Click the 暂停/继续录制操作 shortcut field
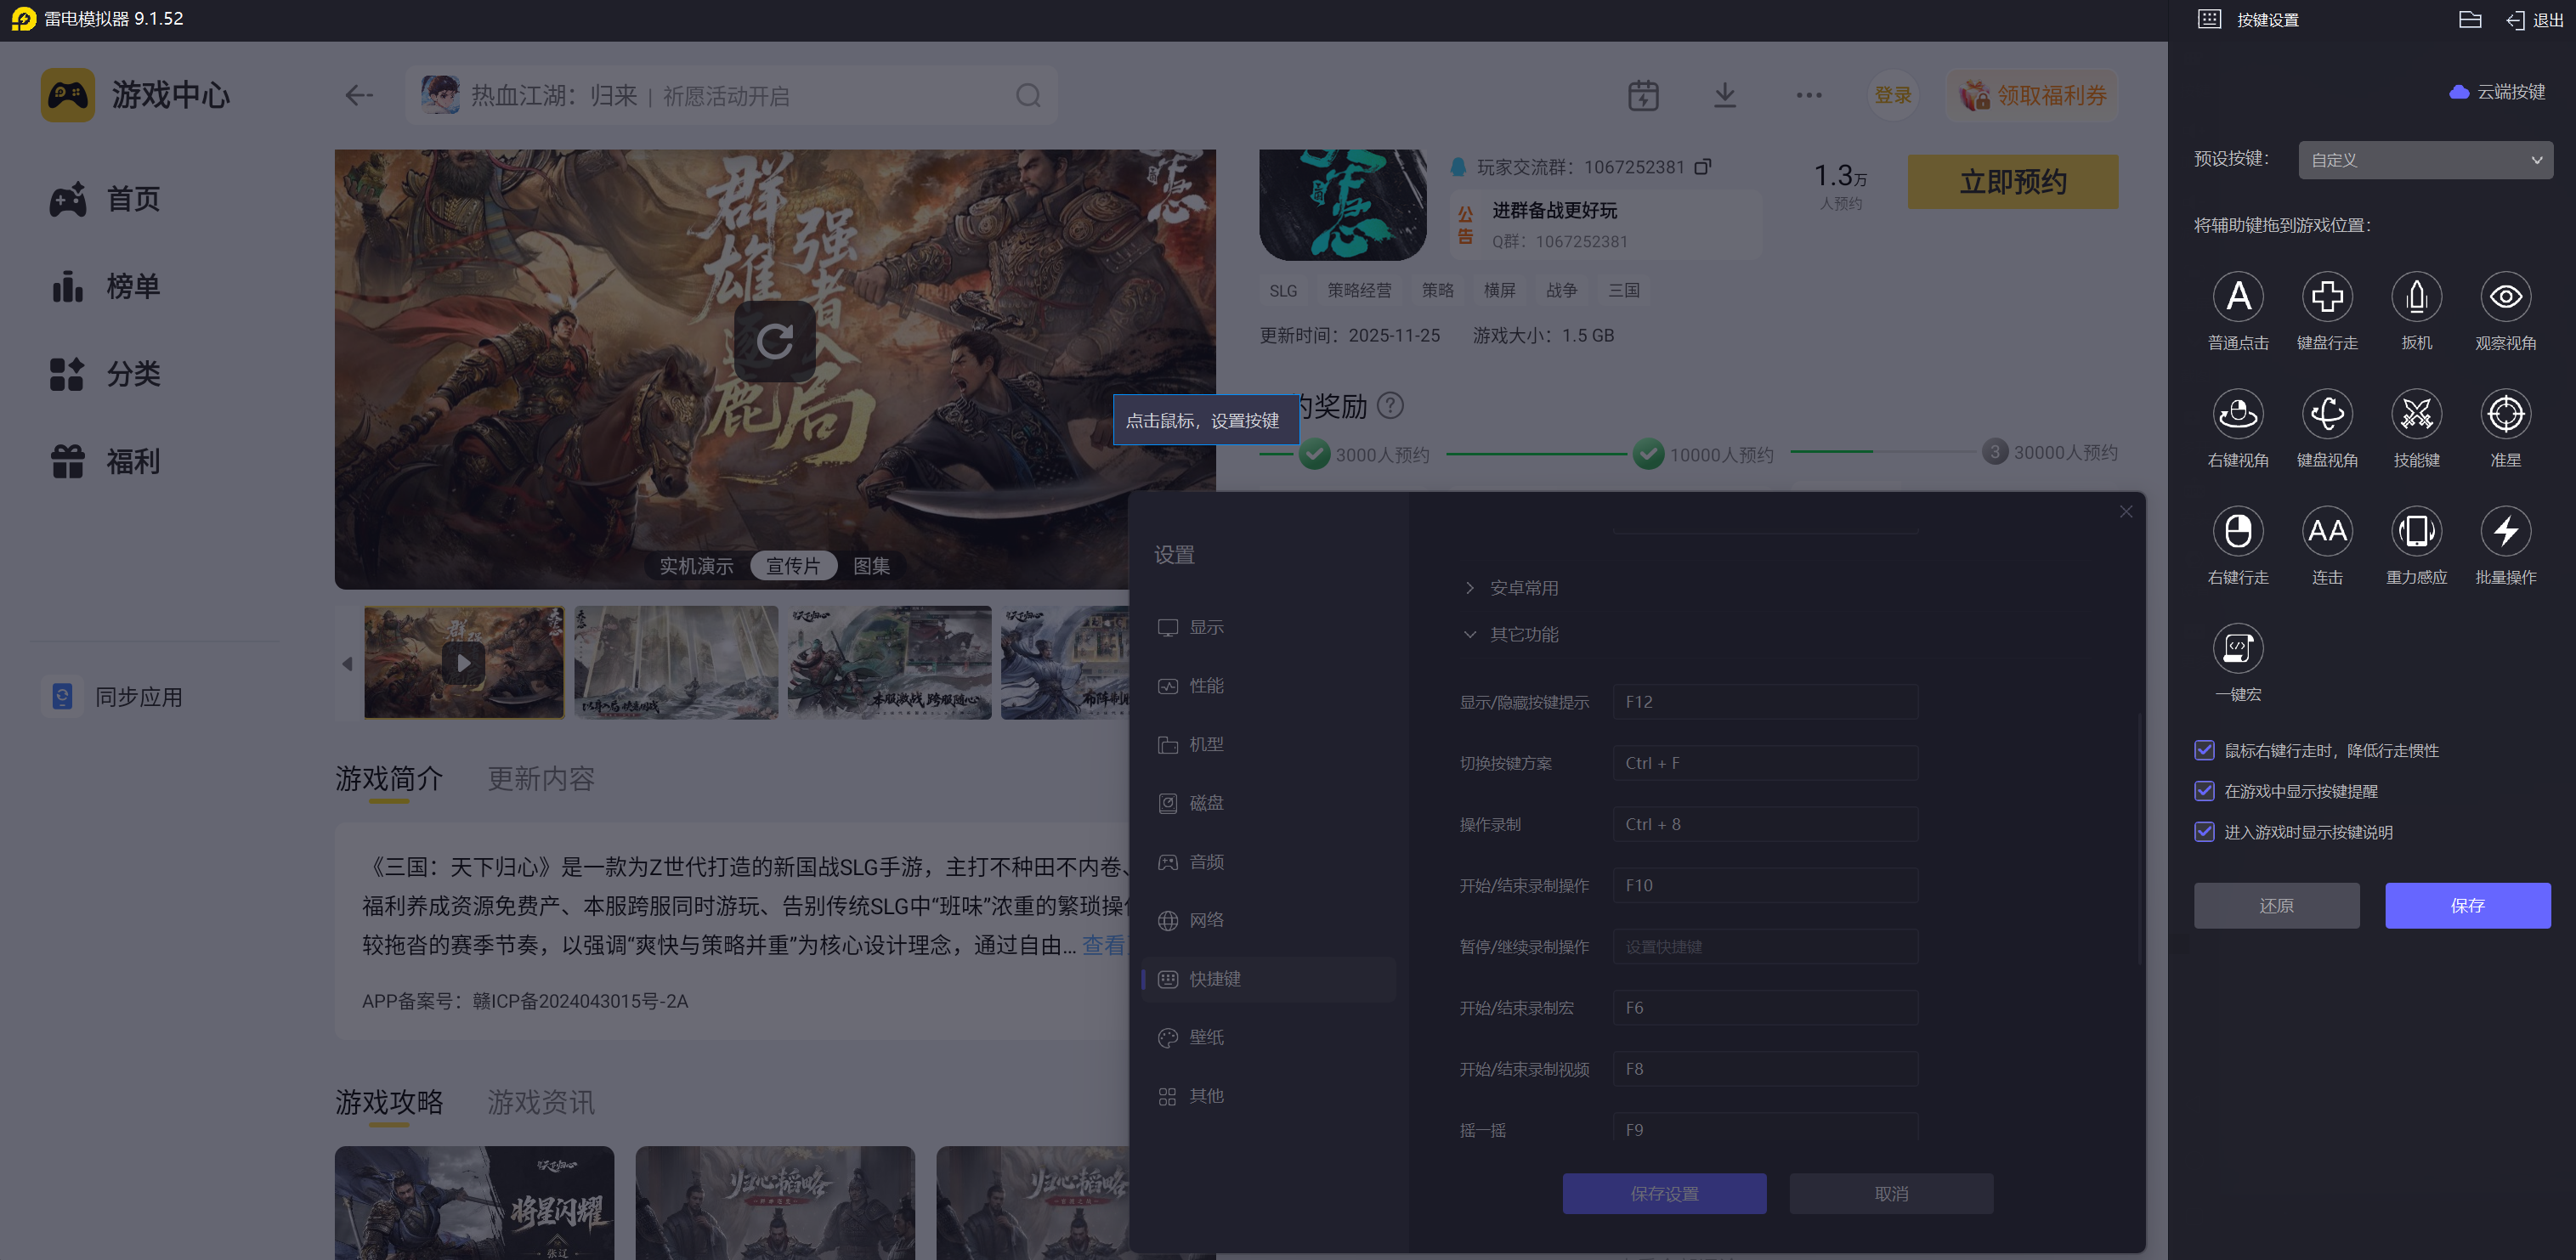This screenshot has width=2576, height=1260. [1764, 947]
